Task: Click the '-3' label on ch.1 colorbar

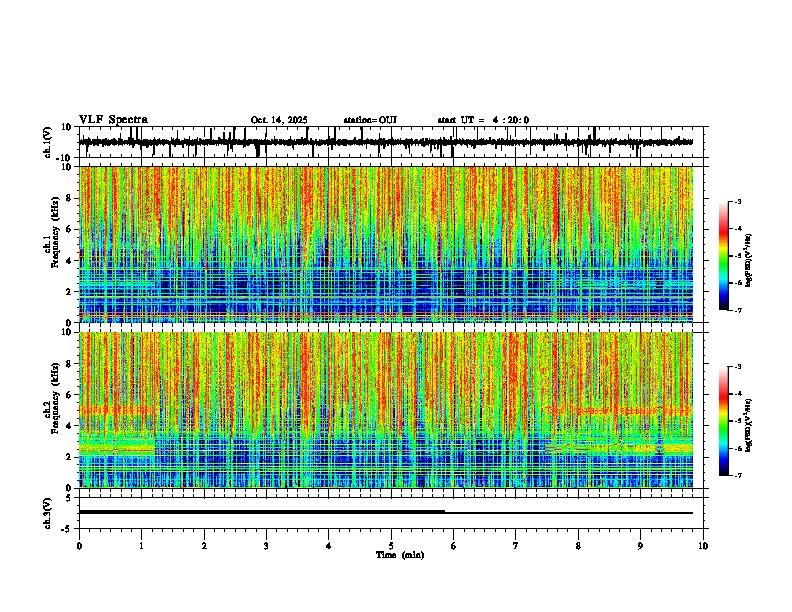Action: point(737,202)
